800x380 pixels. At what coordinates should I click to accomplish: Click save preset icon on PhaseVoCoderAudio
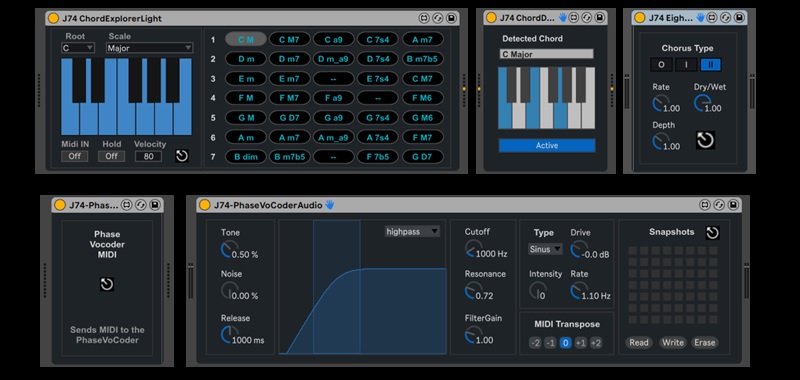(x=733, y=205)
